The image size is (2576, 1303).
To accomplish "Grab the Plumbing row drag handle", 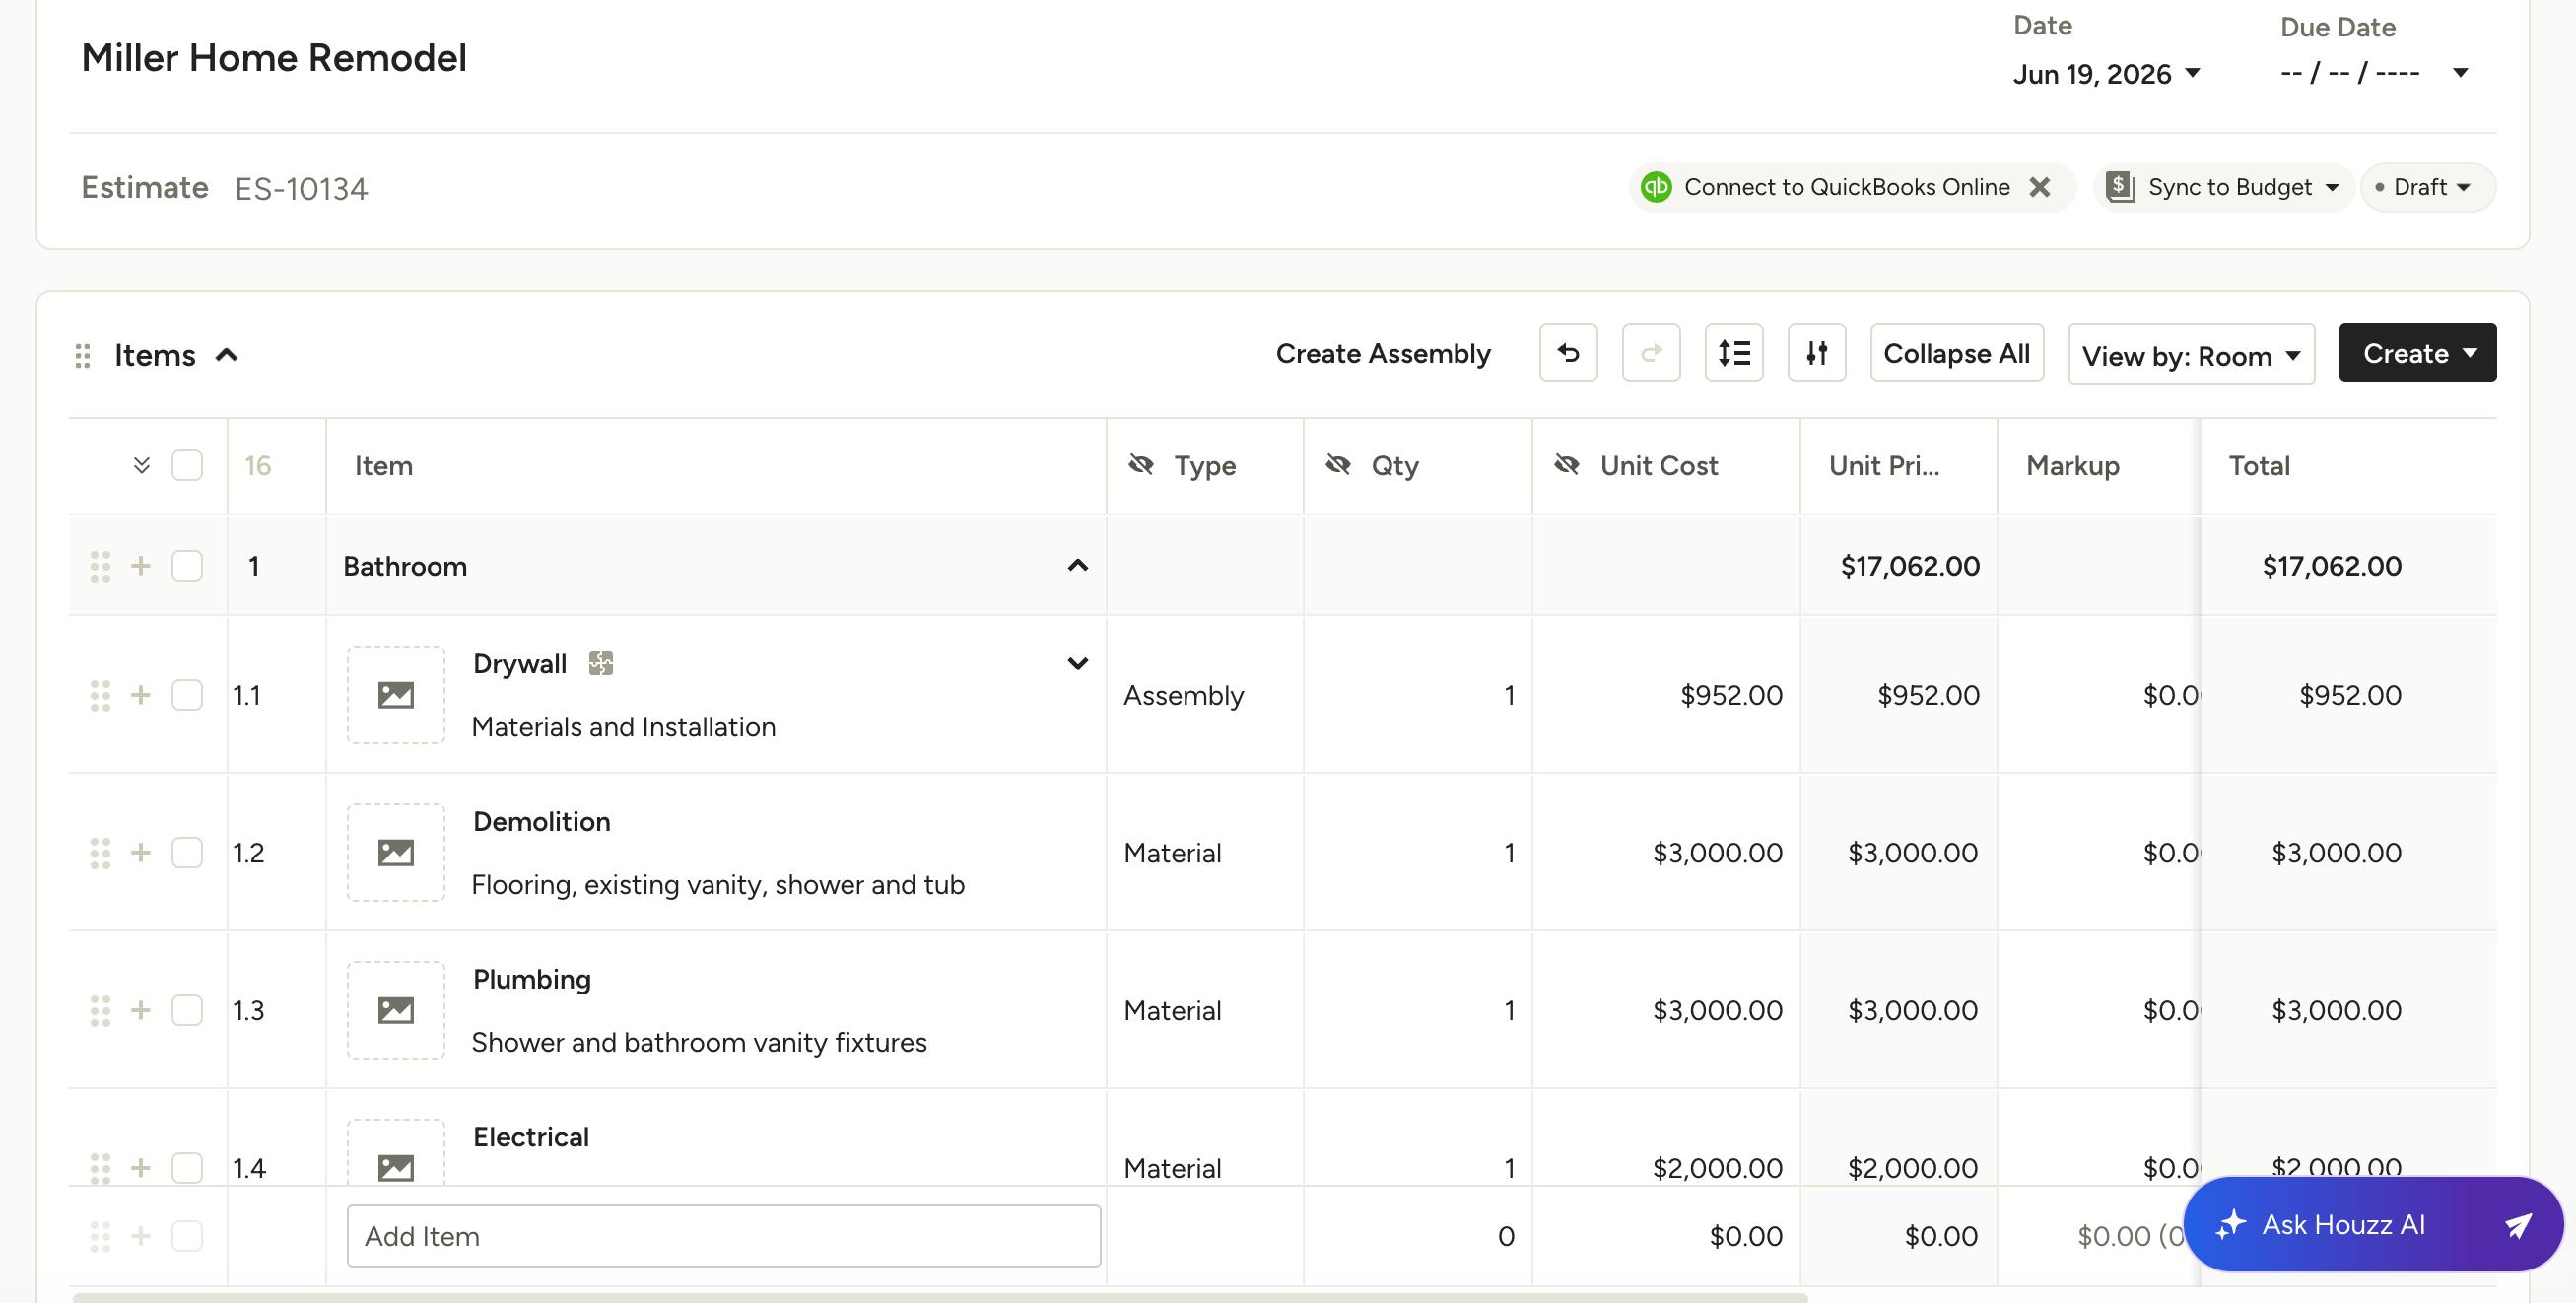I will (100, 1010).
